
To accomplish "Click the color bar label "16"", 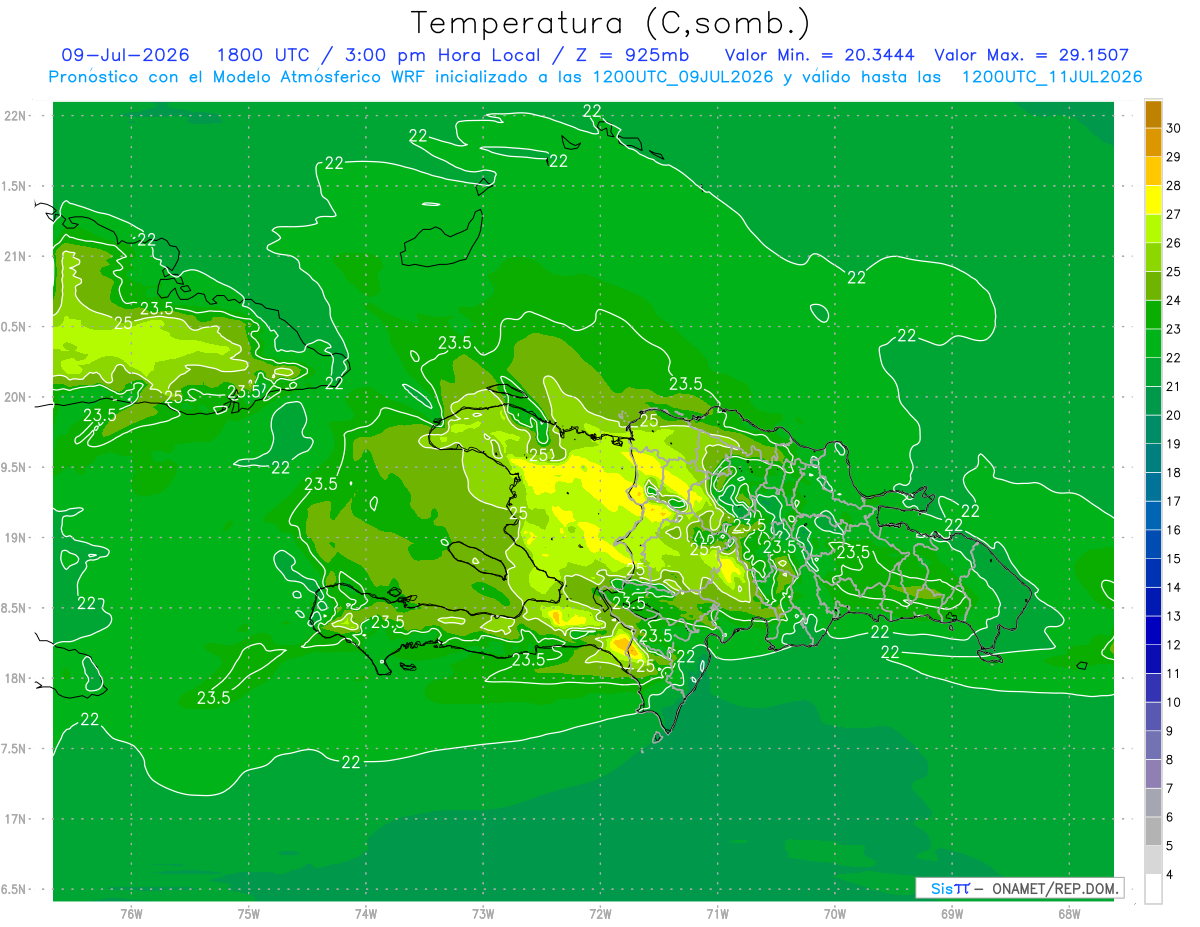I will (x=1174, y=530).
